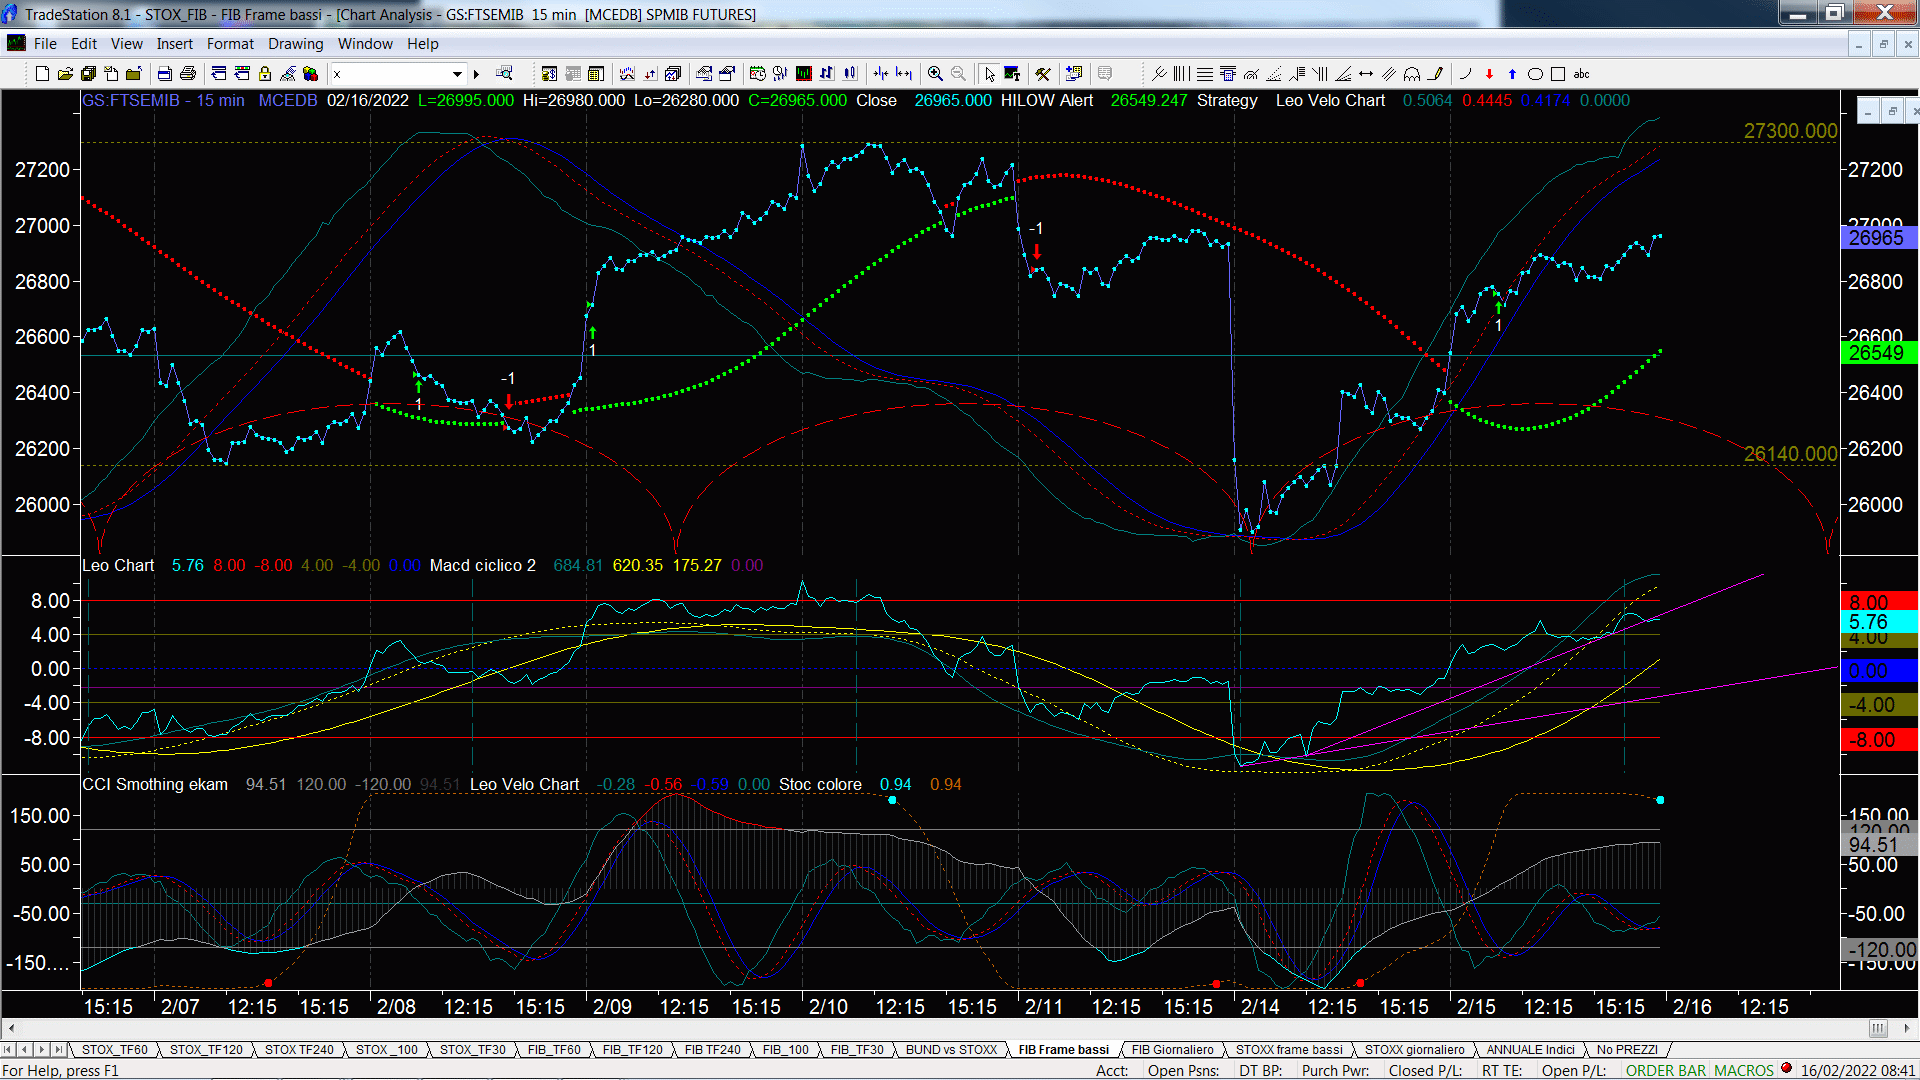Select the pointer arrow tool
This screenshot has height=1080, width=1920.
(x=989, y=74)
